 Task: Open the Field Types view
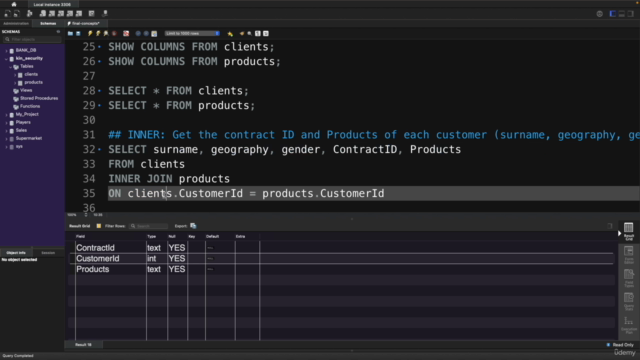(x=629, y=278)
